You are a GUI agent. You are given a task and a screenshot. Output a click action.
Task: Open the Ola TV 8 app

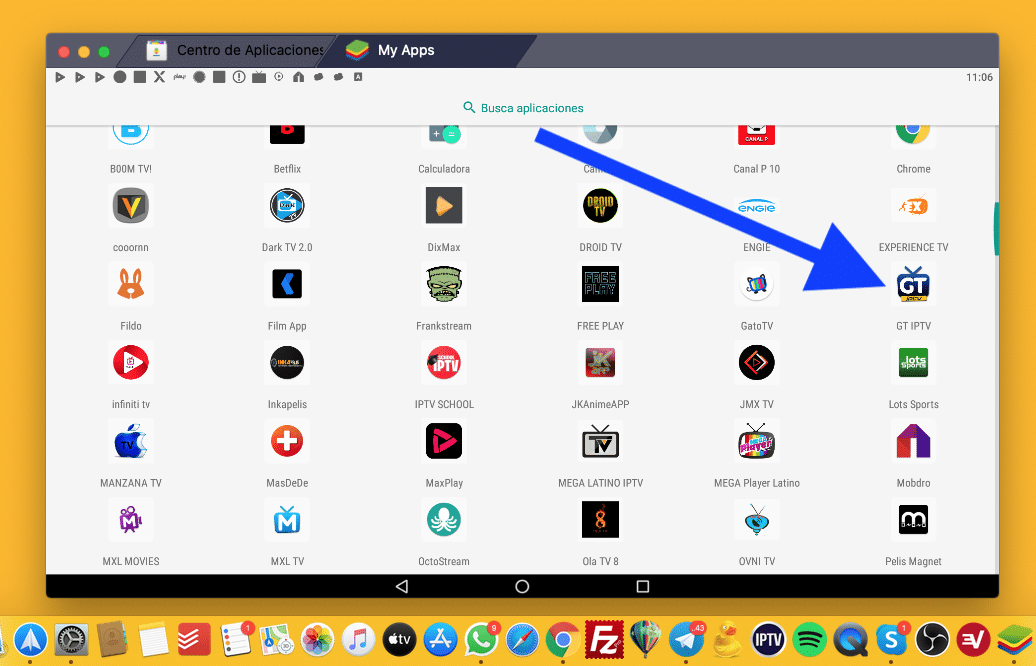[x=600, y=519]
